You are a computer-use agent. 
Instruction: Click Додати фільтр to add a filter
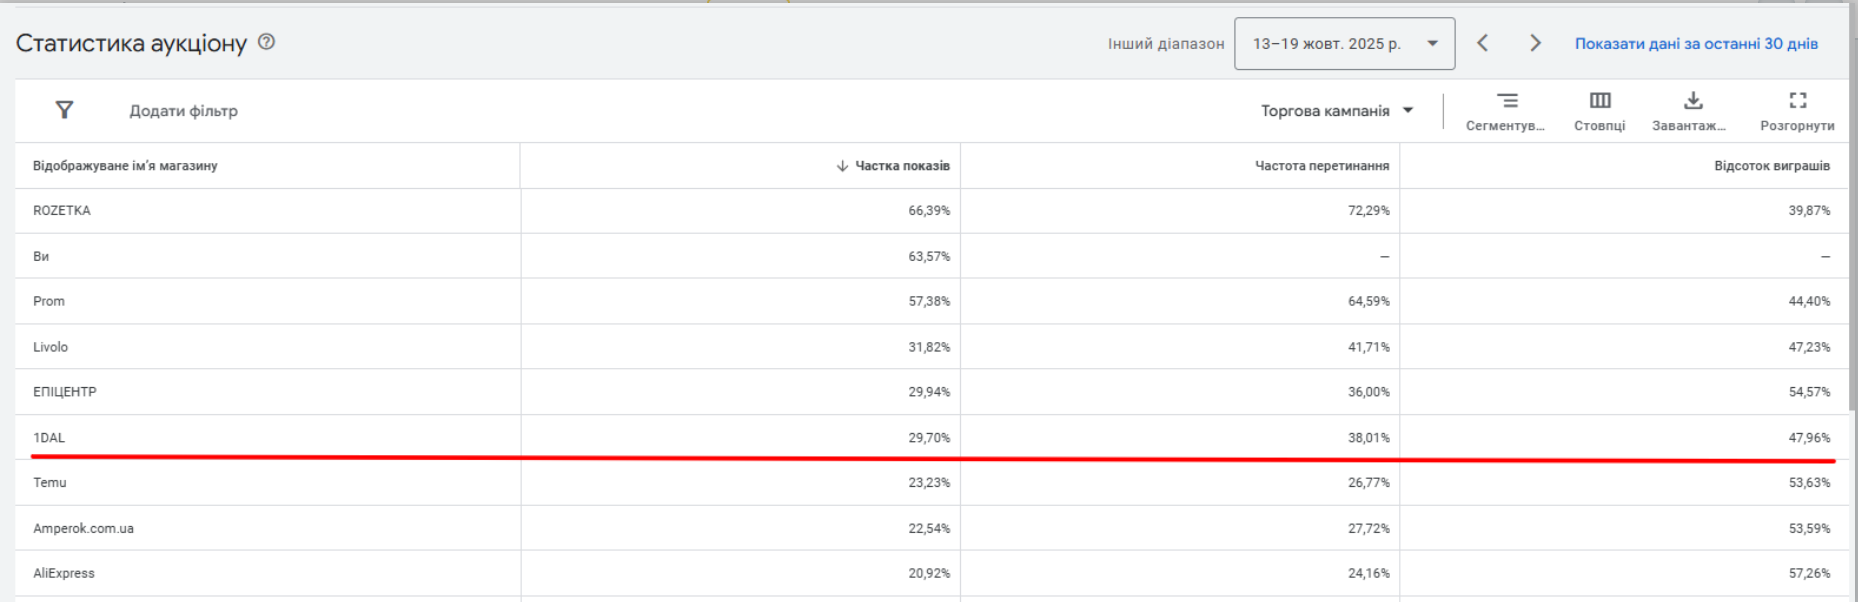click(x=183, y=111)
